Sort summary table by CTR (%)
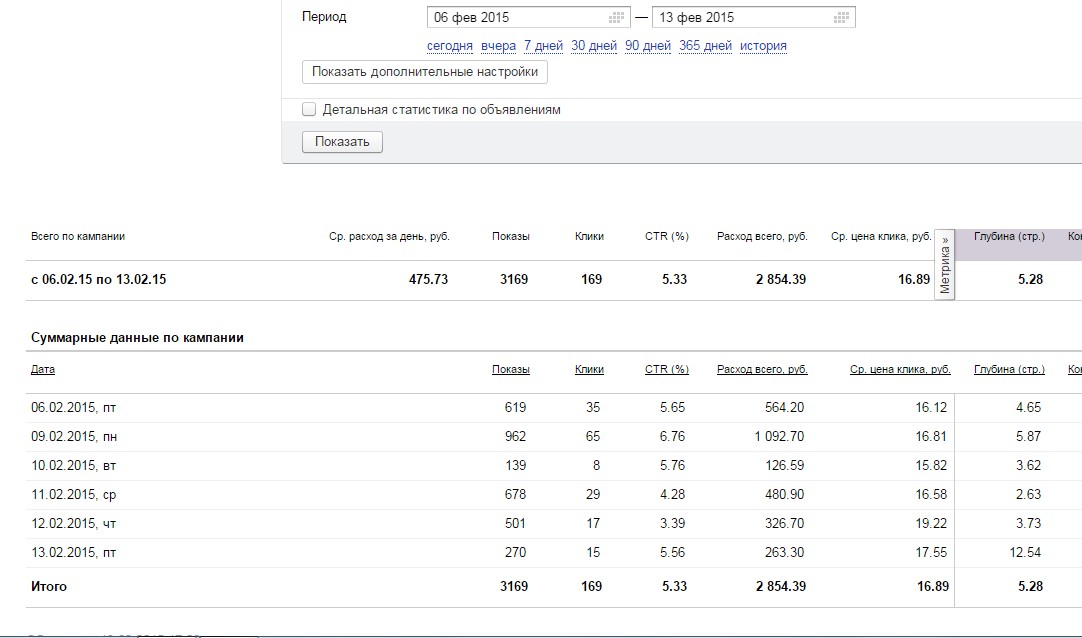Viewport: 1082px width, 638px height. [666, 370]
